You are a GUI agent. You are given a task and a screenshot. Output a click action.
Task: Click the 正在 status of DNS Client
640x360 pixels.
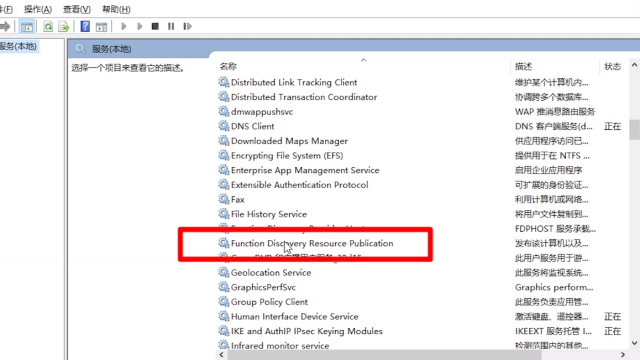pos(612,127)
